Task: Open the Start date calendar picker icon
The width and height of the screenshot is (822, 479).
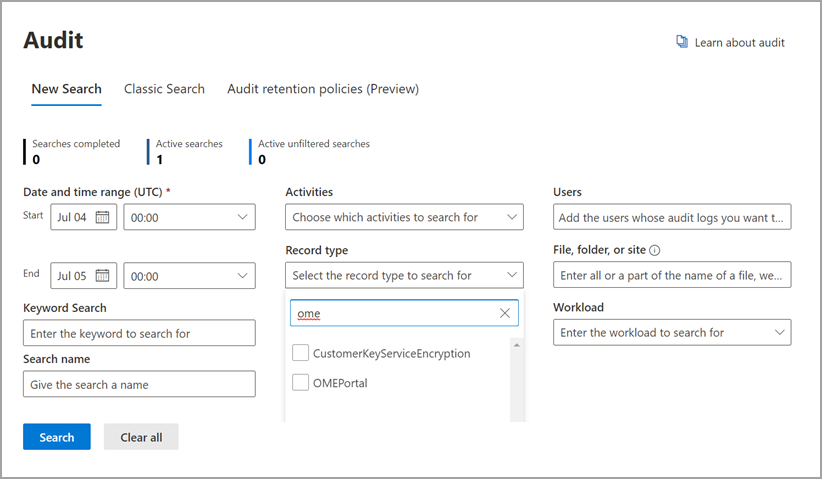Action: (102, 217)
